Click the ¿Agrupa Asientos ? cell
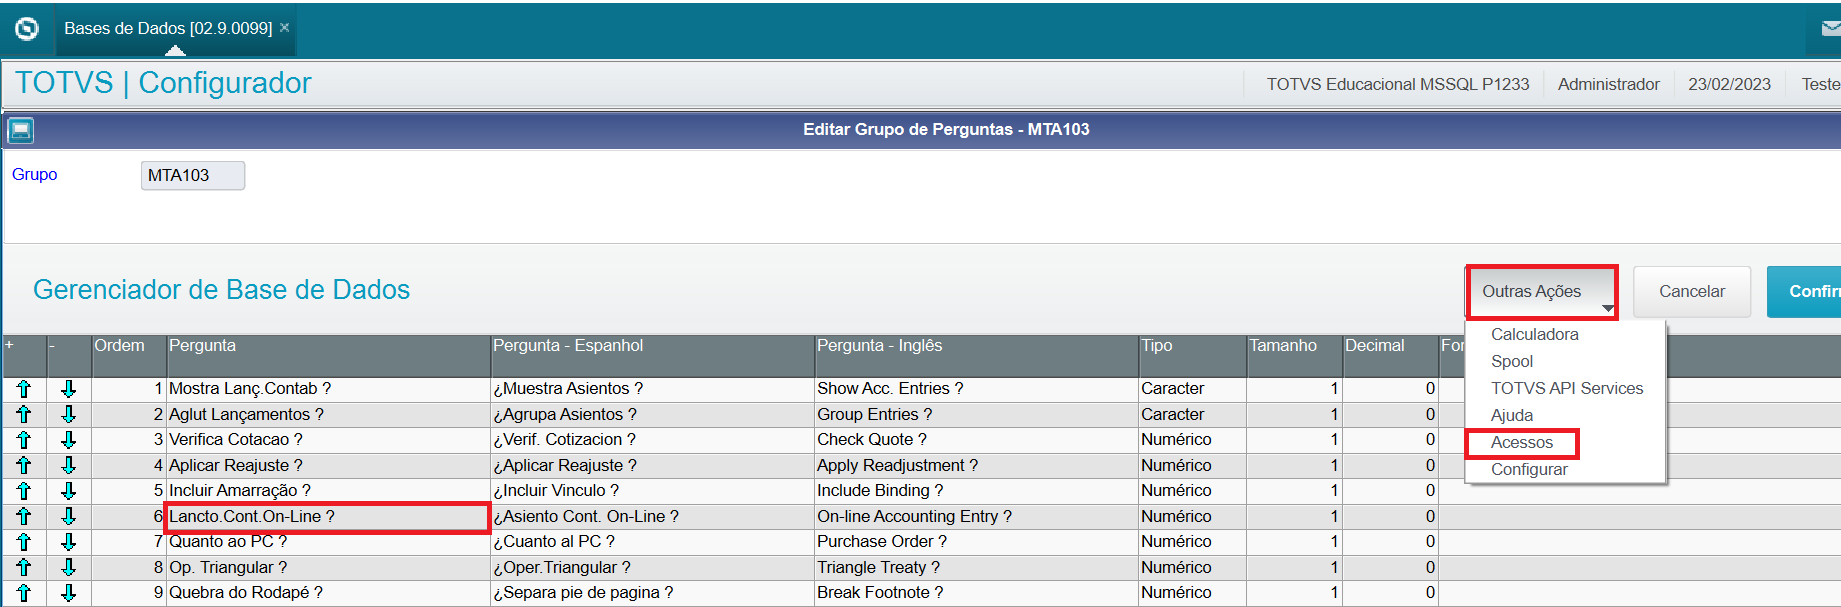This screenshot has width=1841, height=607. tap(652, 414)
